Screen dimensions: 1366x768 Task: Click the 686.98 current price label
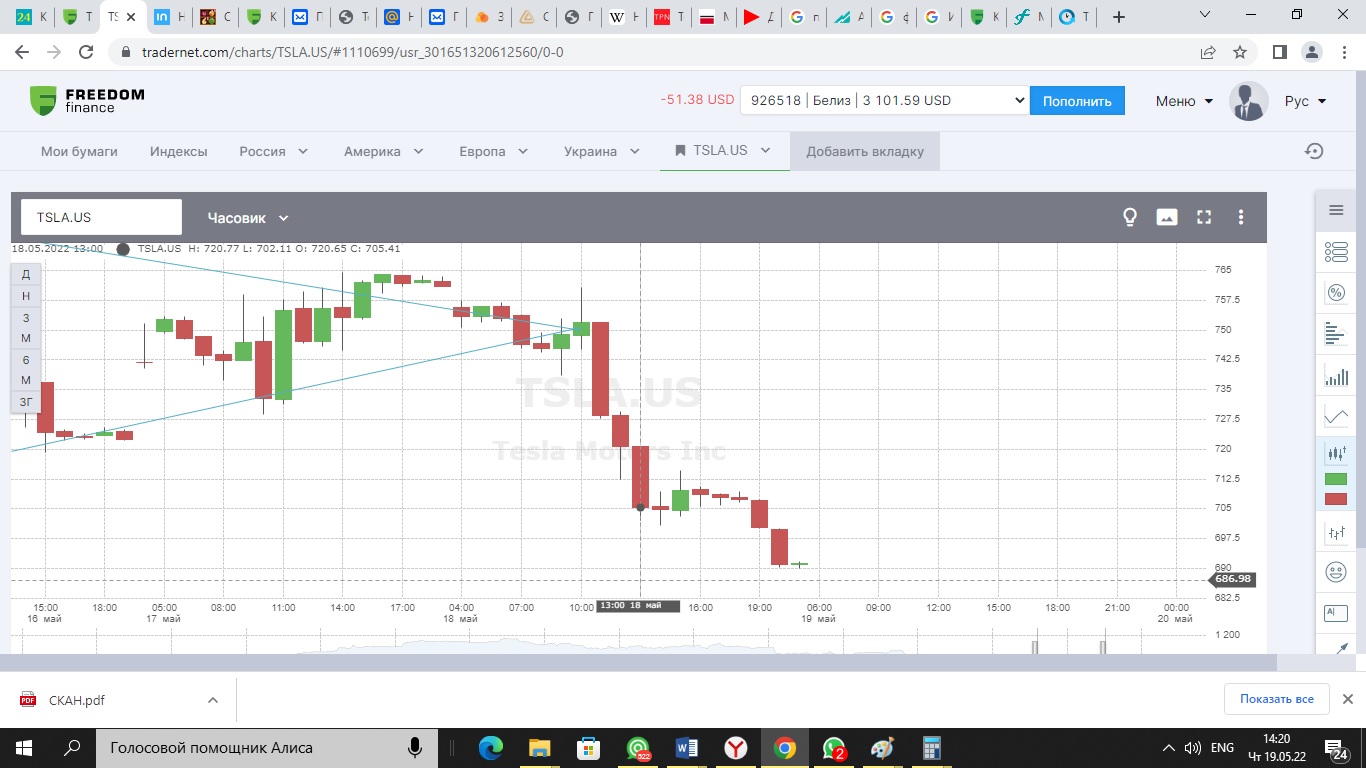coord(1233,579)
